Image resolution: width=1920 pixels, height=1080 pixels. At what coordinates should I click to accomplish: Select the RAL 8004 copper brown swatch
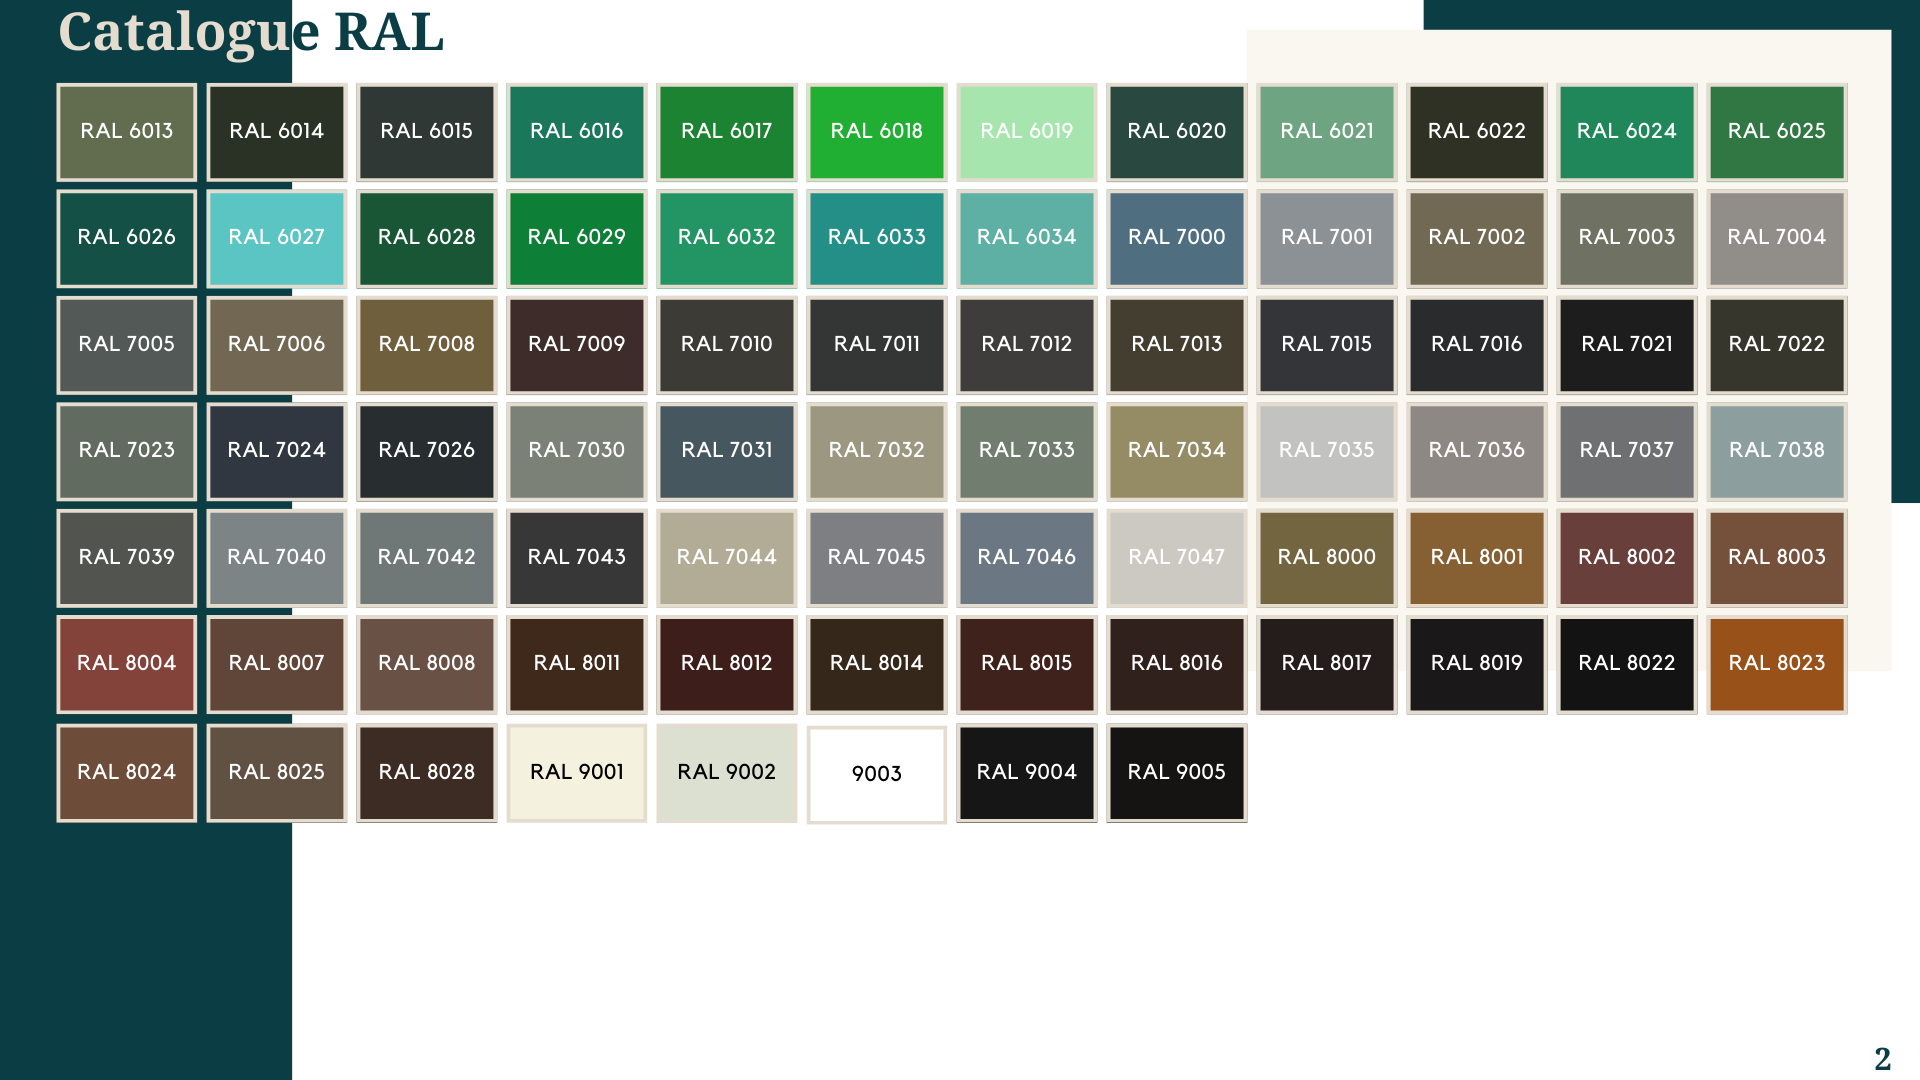point(127,664)
